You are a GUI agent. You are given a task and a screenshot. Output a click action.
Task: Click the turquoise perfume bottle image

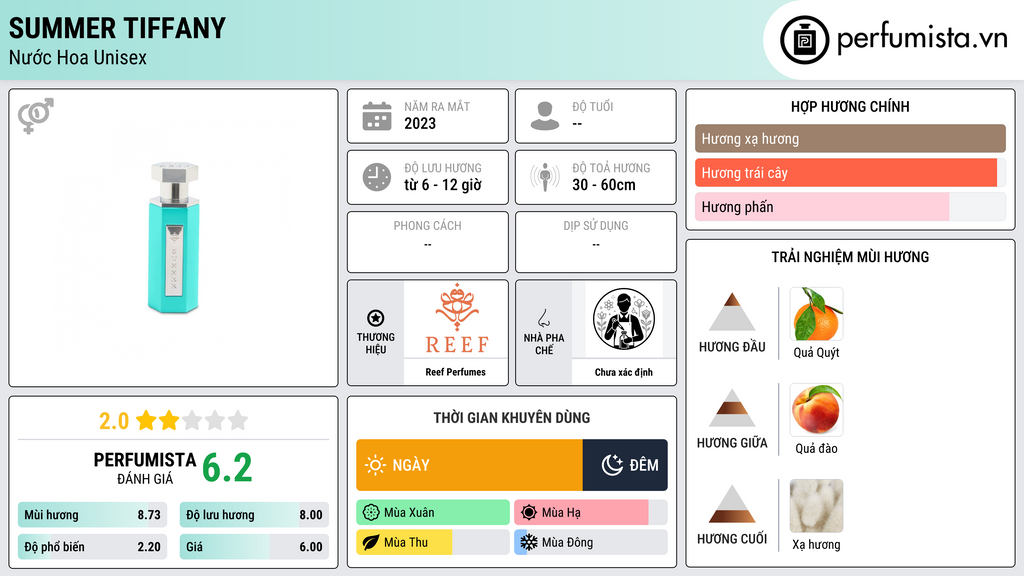174,238
